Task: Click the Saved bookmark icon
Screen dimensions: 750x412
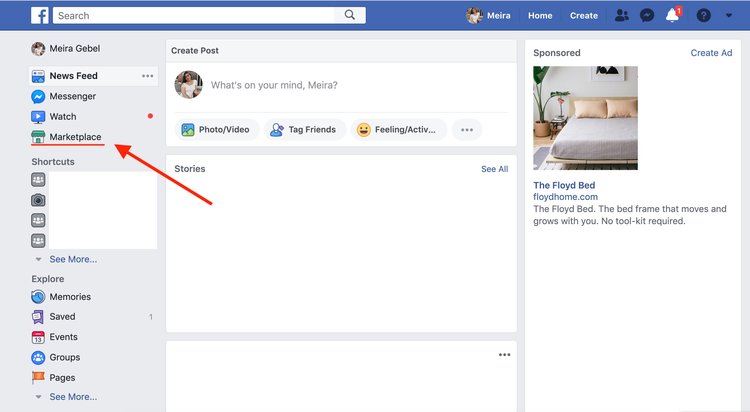Action: tap(38, 317)
